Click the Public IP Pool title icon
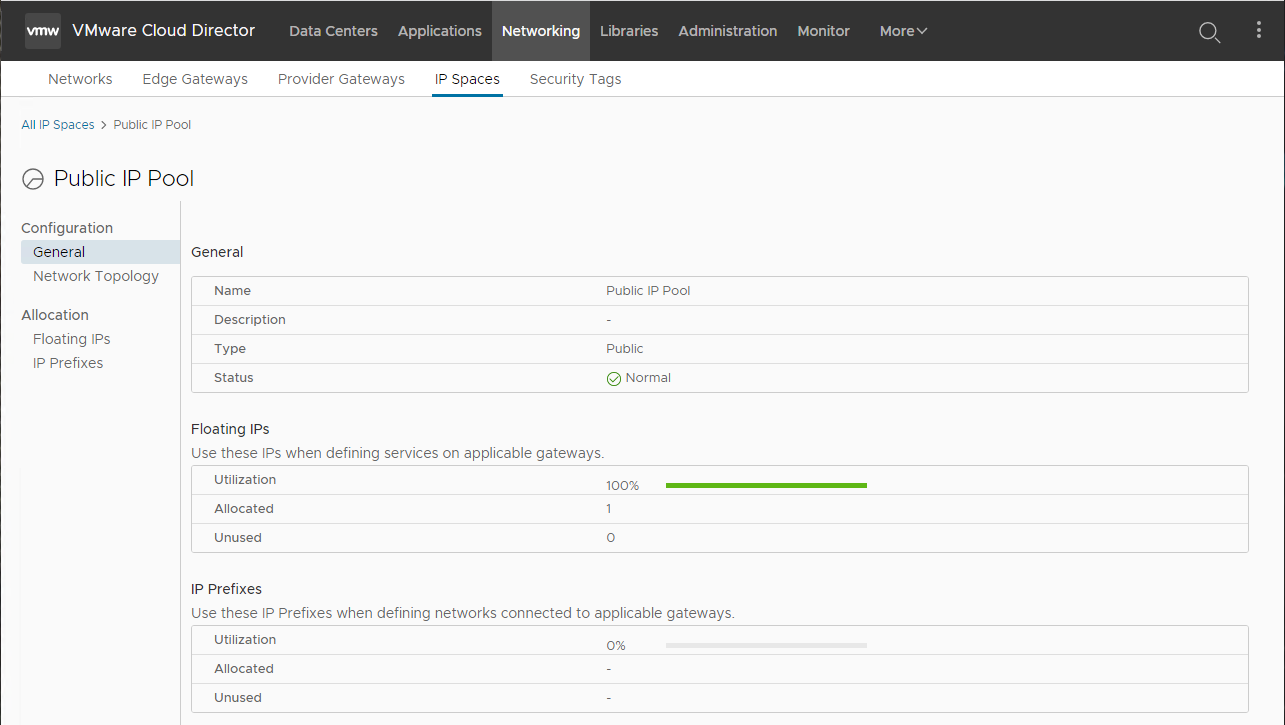This screenshot has height=725, width=1285. 33,180
